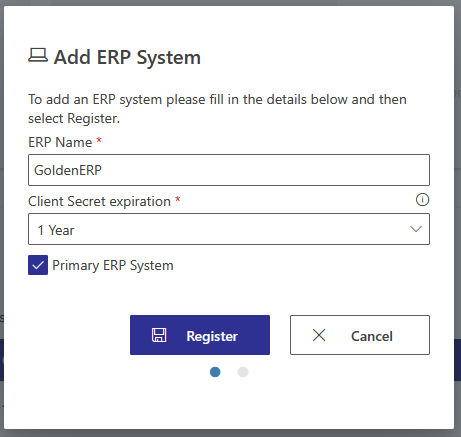Viewport: 461px width, 437px height.
Task: Open the info tooltip for Client Secret expiration
Action: tap(422, 200)
